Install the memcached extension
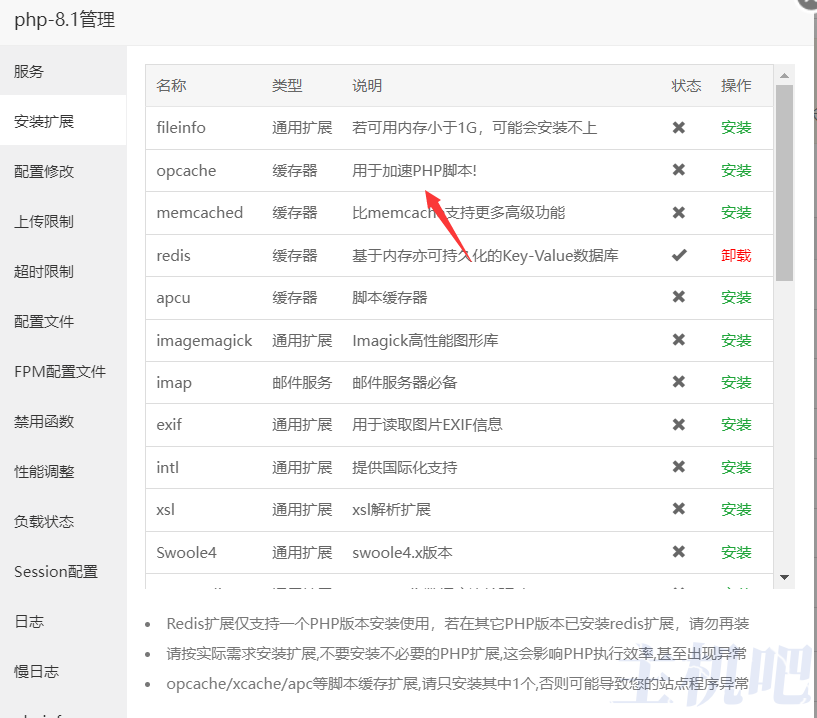 (x=736, y=213)
